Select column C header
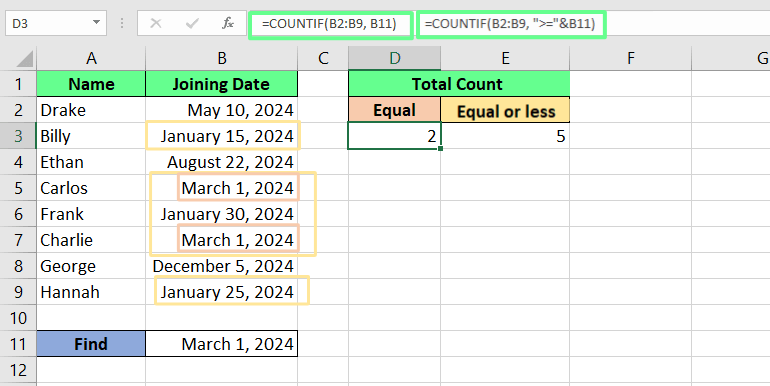Screen dimensions: 770x386 point(323,58)
